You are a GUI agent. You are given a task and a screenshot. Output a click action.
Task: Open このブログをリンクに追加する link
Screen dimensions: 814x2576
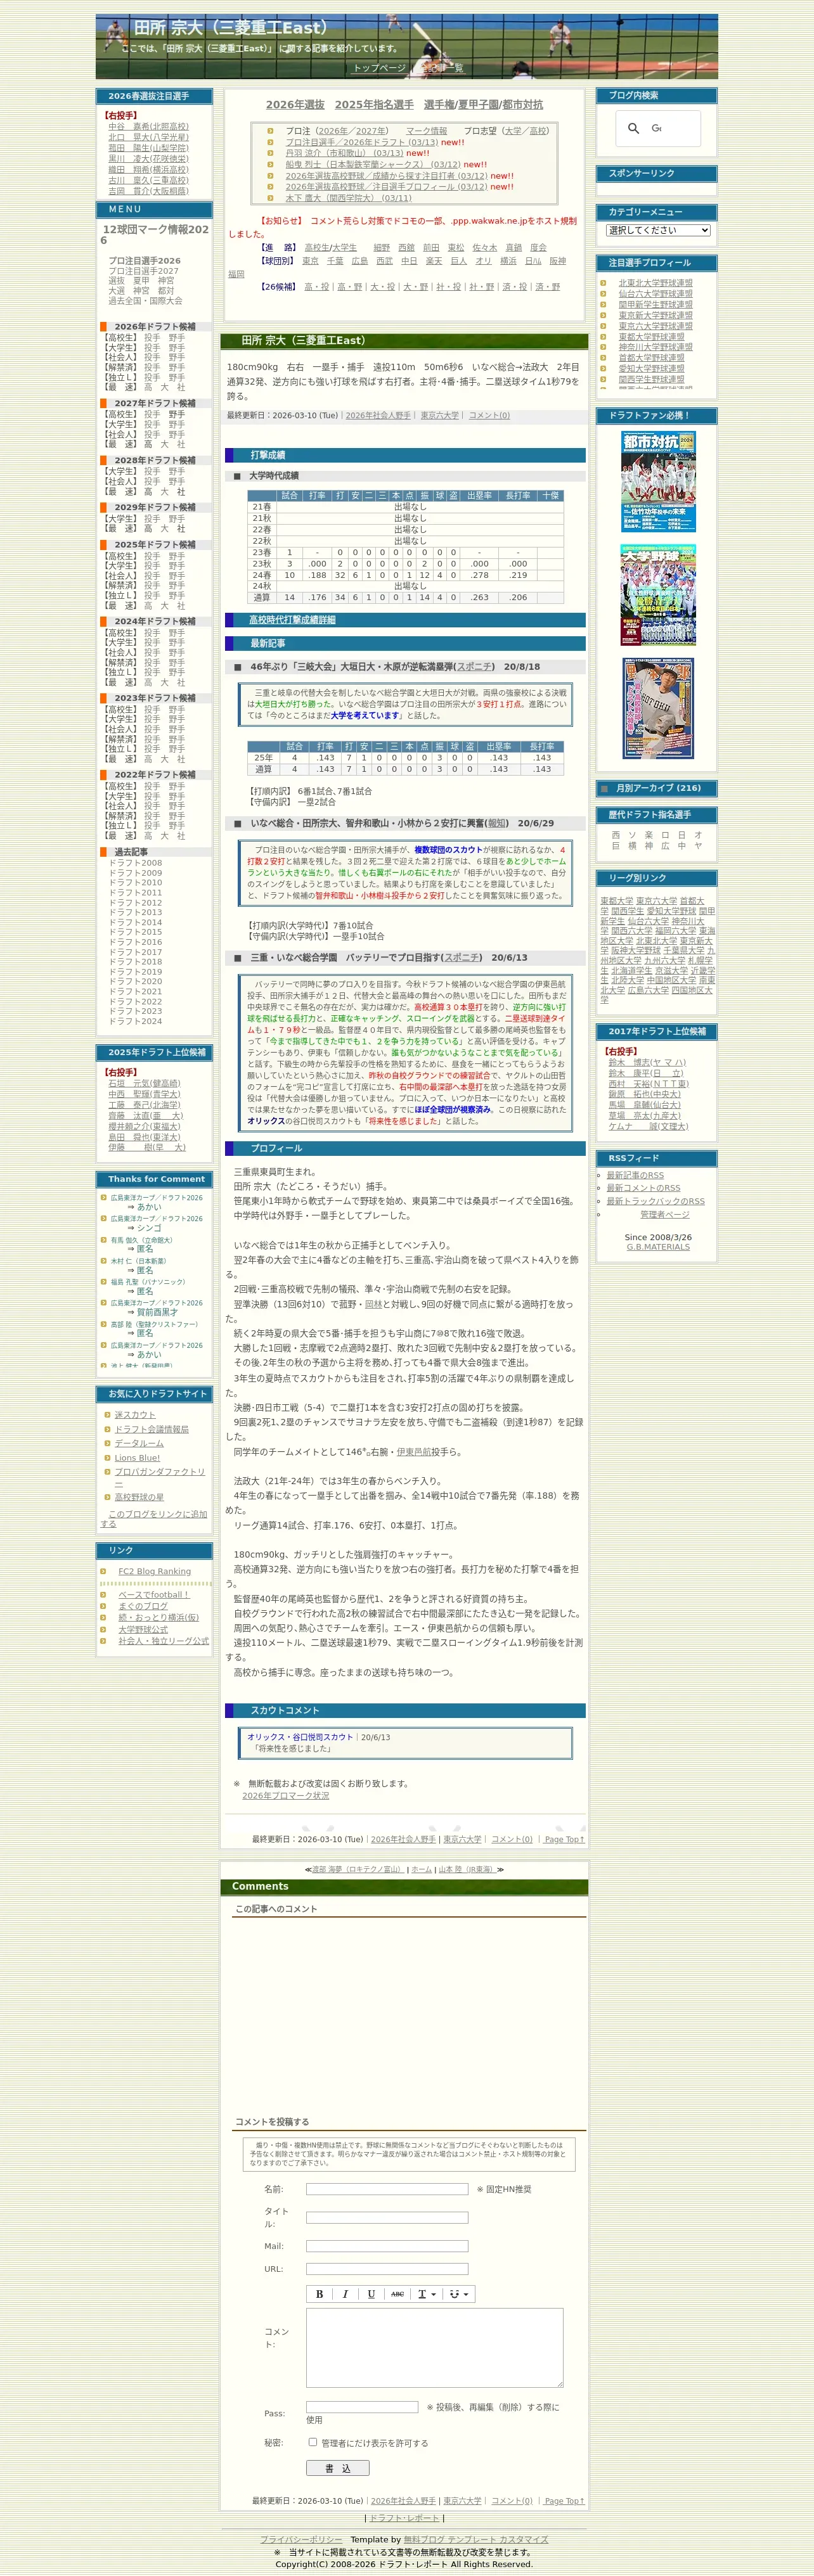[x=153, y=1519]
